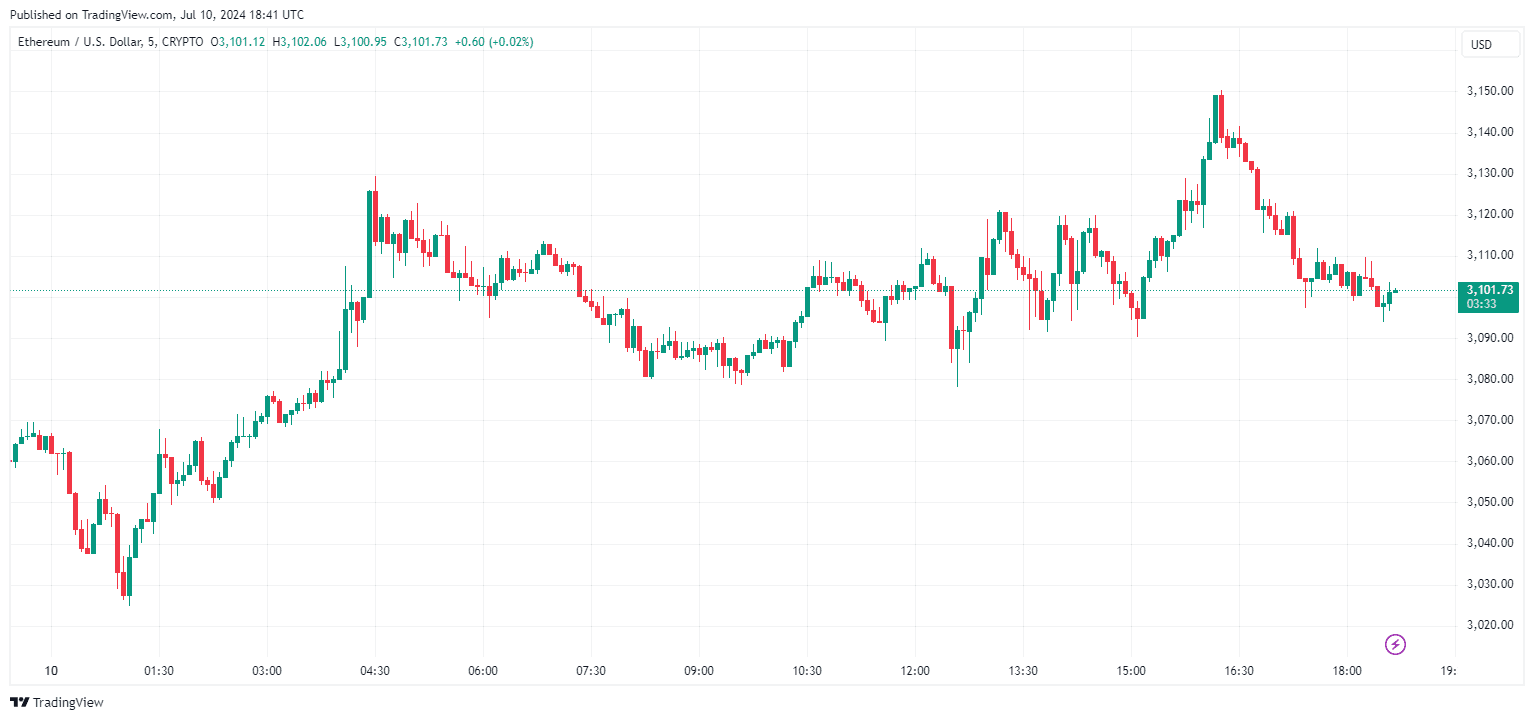Click the 01:30 time axis label
Screen dimensions: 1534x720
pos(159,671)
